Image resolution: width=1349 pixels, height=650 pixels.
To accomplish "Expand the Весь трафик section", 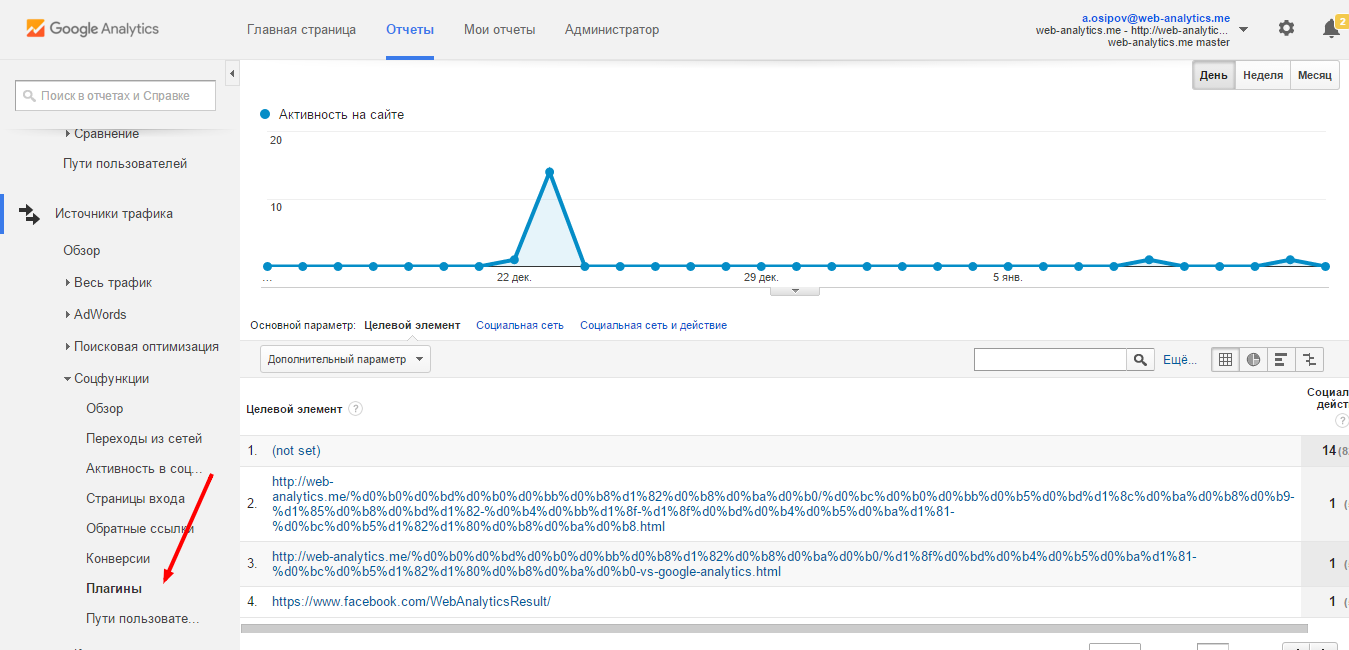I will (68, 283).
